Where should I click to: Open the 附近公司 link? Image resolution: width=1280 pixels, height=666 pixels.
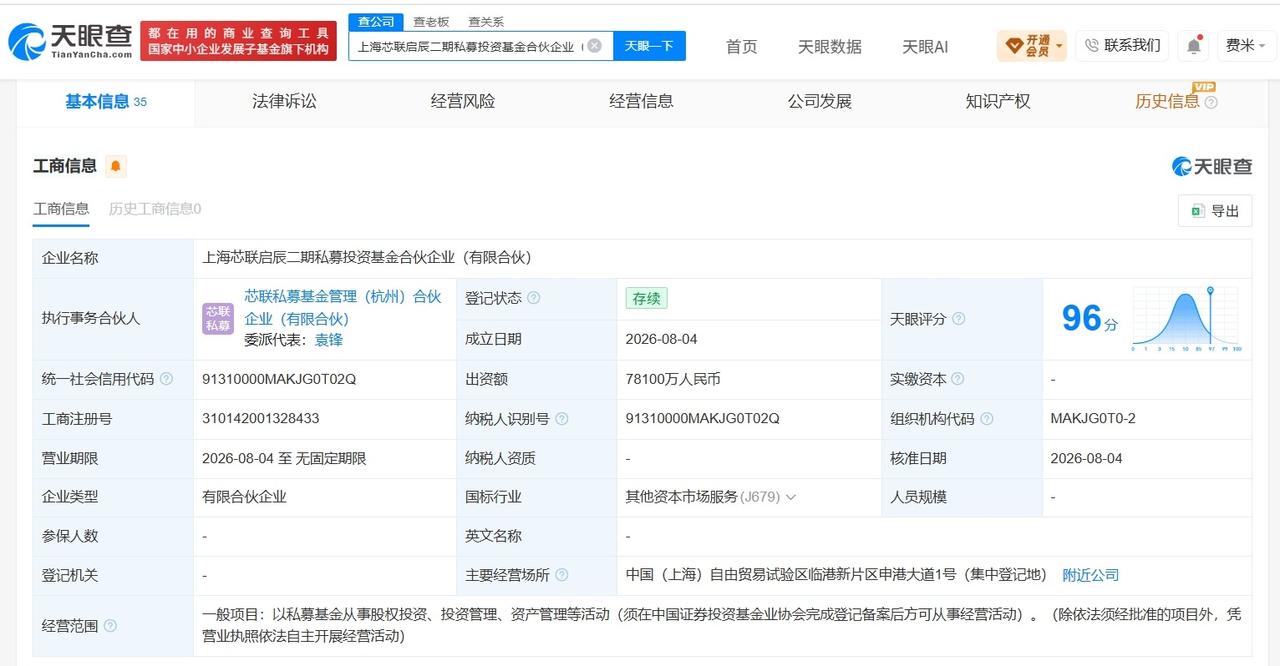point(1090,575)
